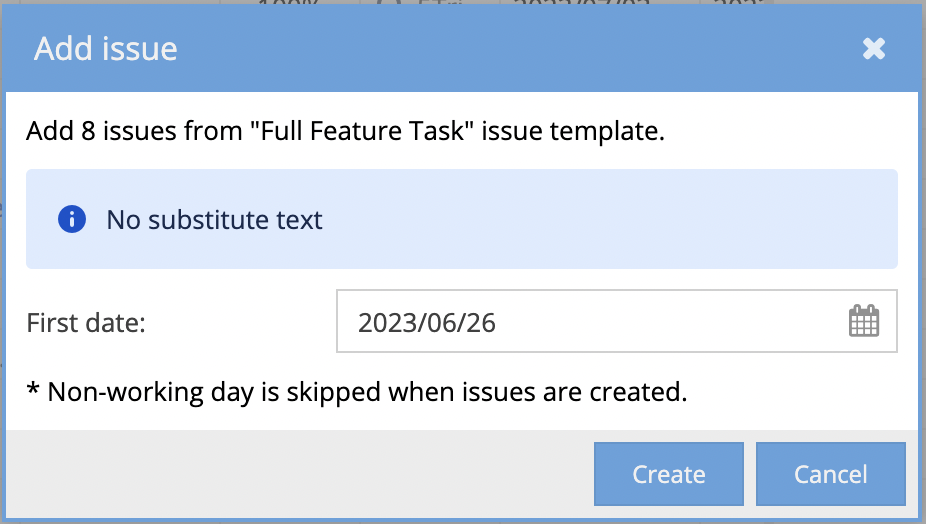Click the gray dialog footer area
Viewport: 926px width, 524px height.
[x=300, y=475]
